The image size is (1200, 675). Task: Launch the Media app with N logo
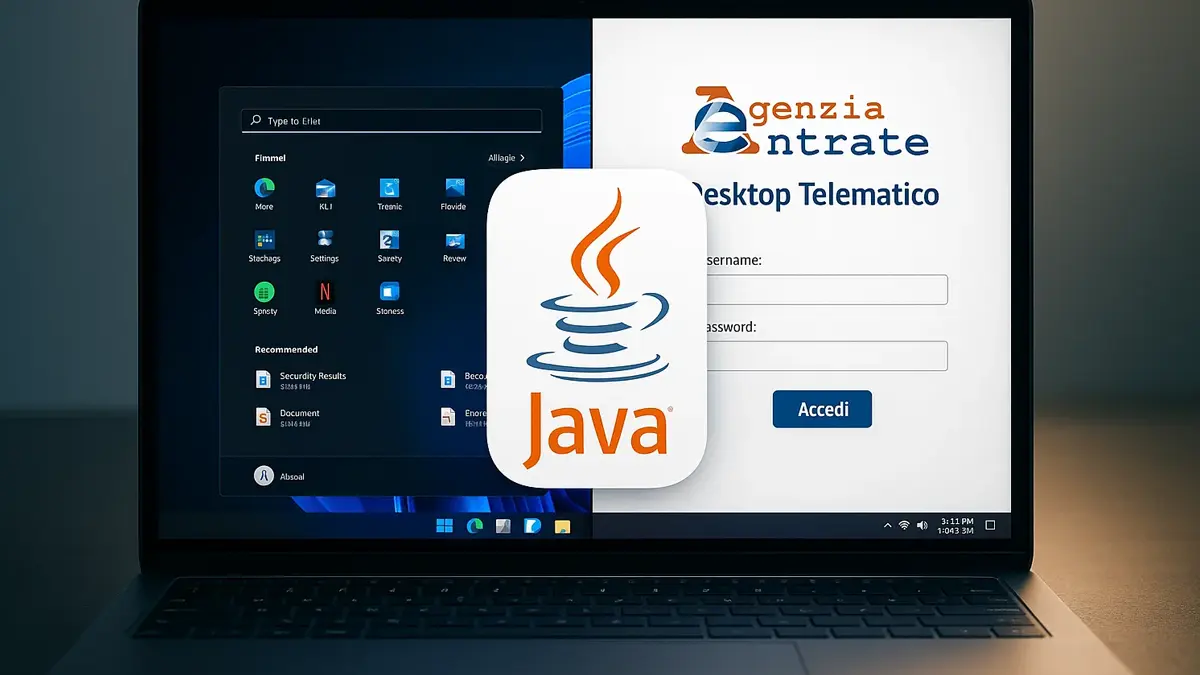[325, 292]
